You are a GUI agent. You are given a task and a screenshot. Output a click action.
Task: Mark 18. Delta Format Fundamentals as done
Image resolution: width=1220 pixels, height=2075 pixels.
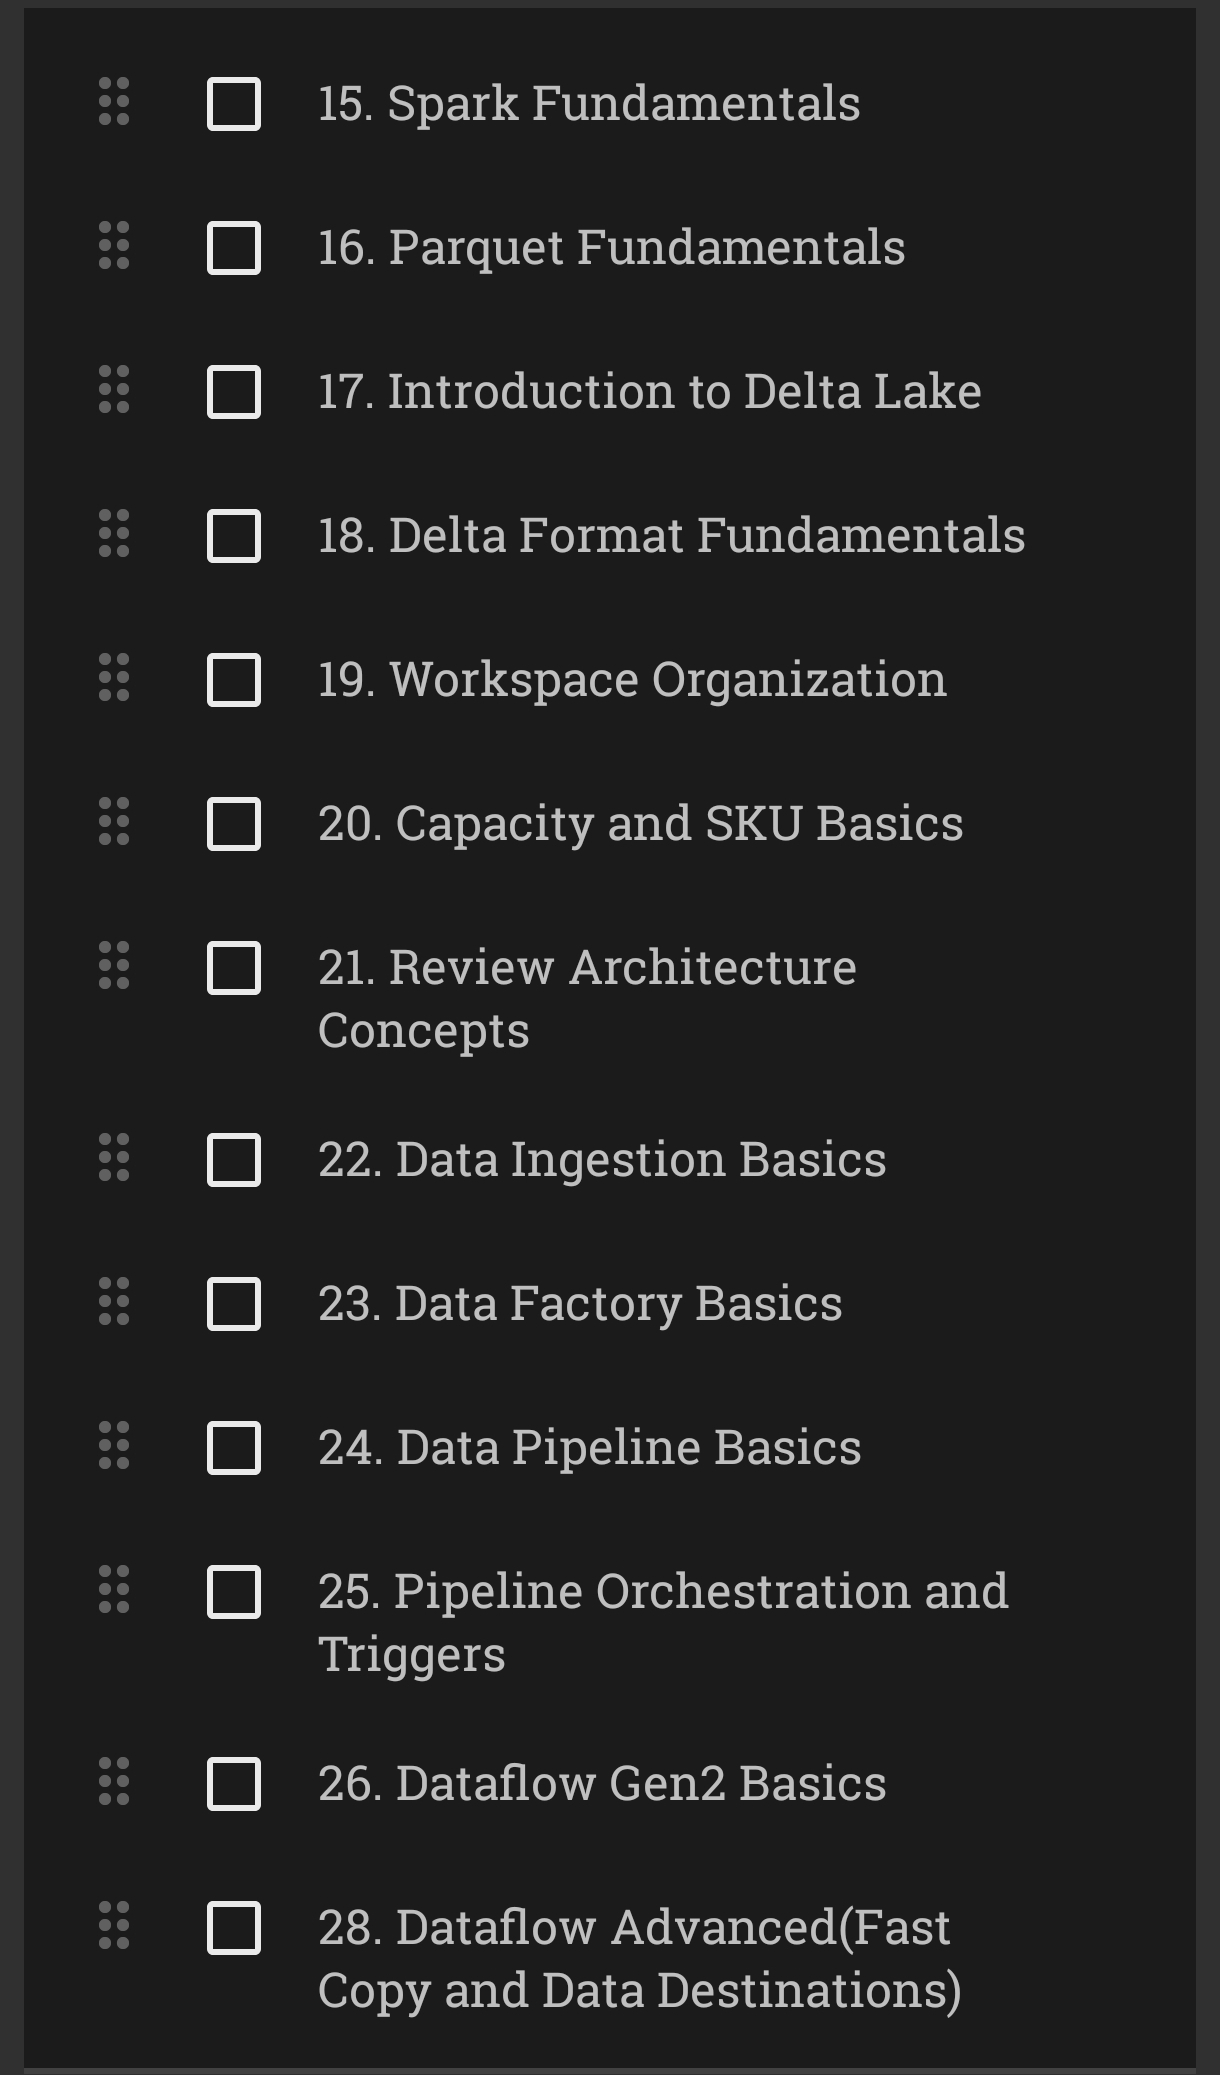(234, 536)
